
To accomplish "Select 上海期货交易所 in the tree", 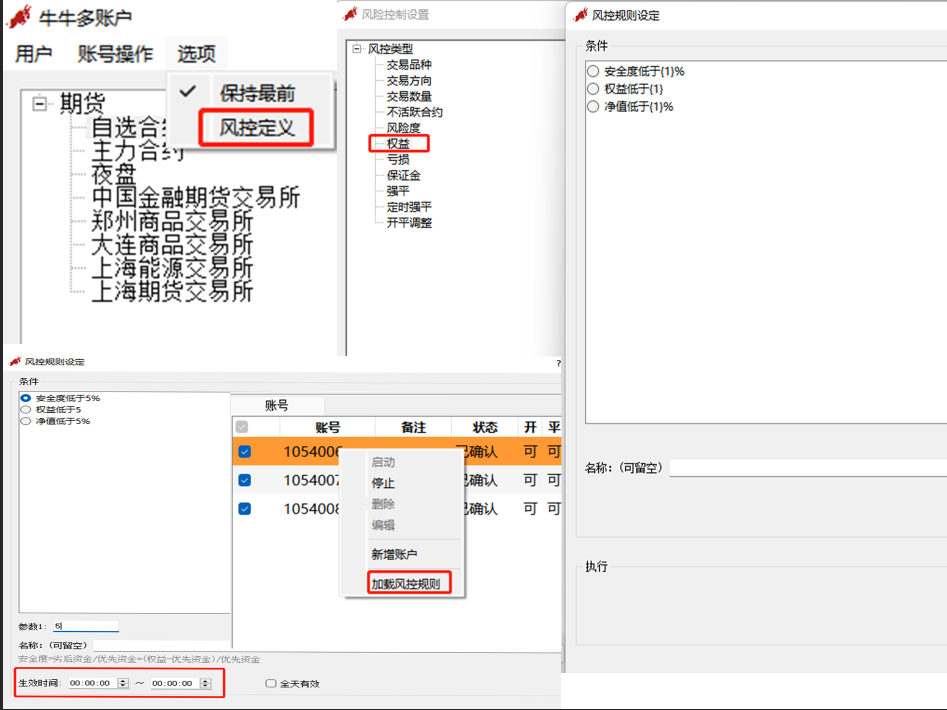I will point(172,292).
